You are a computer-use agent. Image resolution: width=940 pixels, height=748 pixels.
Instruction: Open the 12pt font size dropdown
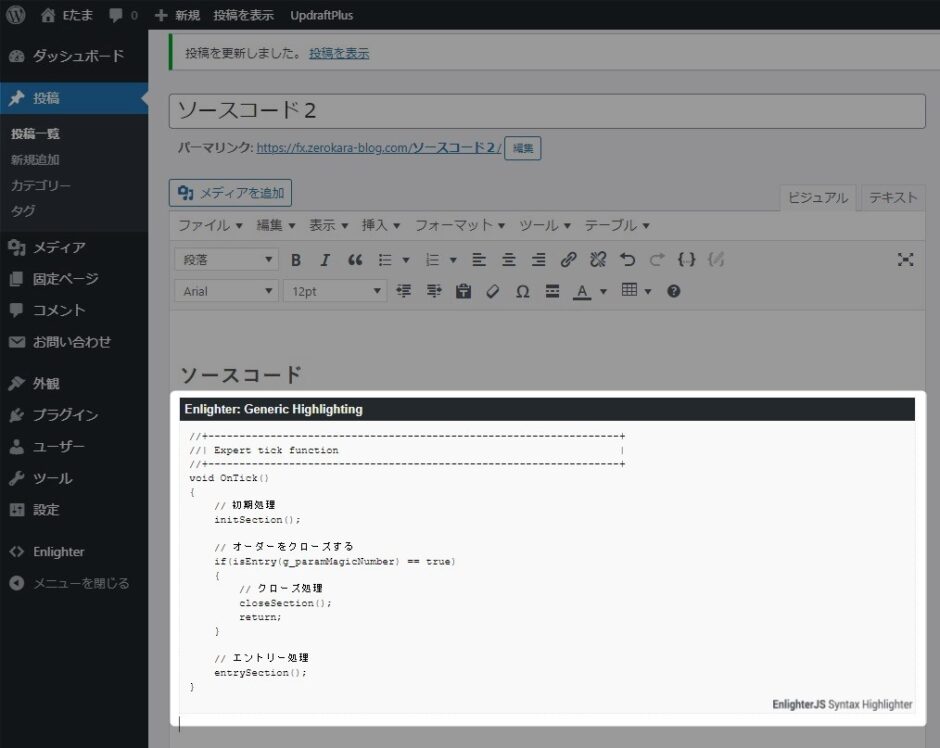pyautogui.click(x=335, y=291)
